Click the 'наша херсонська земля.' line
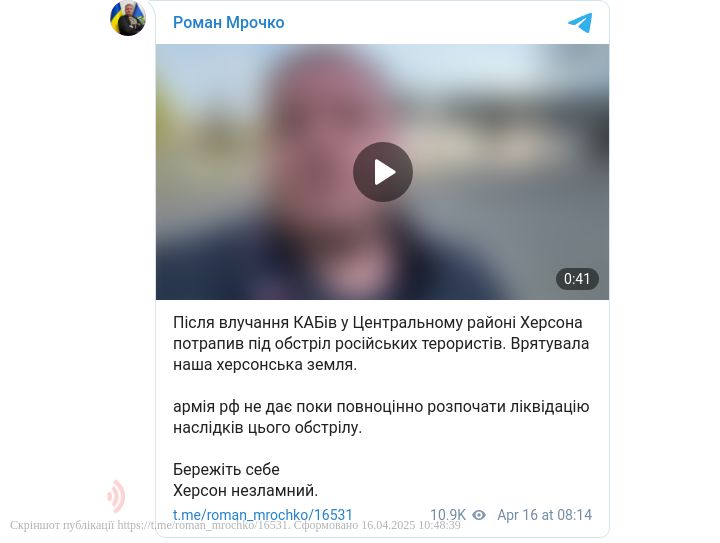 coord(265,365)
